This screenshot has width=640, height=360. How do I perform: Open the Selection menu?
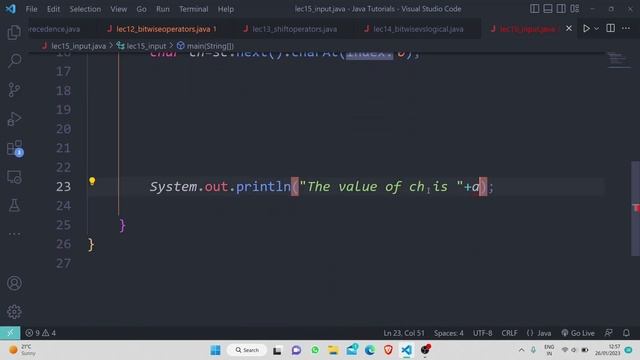(85, 9)
